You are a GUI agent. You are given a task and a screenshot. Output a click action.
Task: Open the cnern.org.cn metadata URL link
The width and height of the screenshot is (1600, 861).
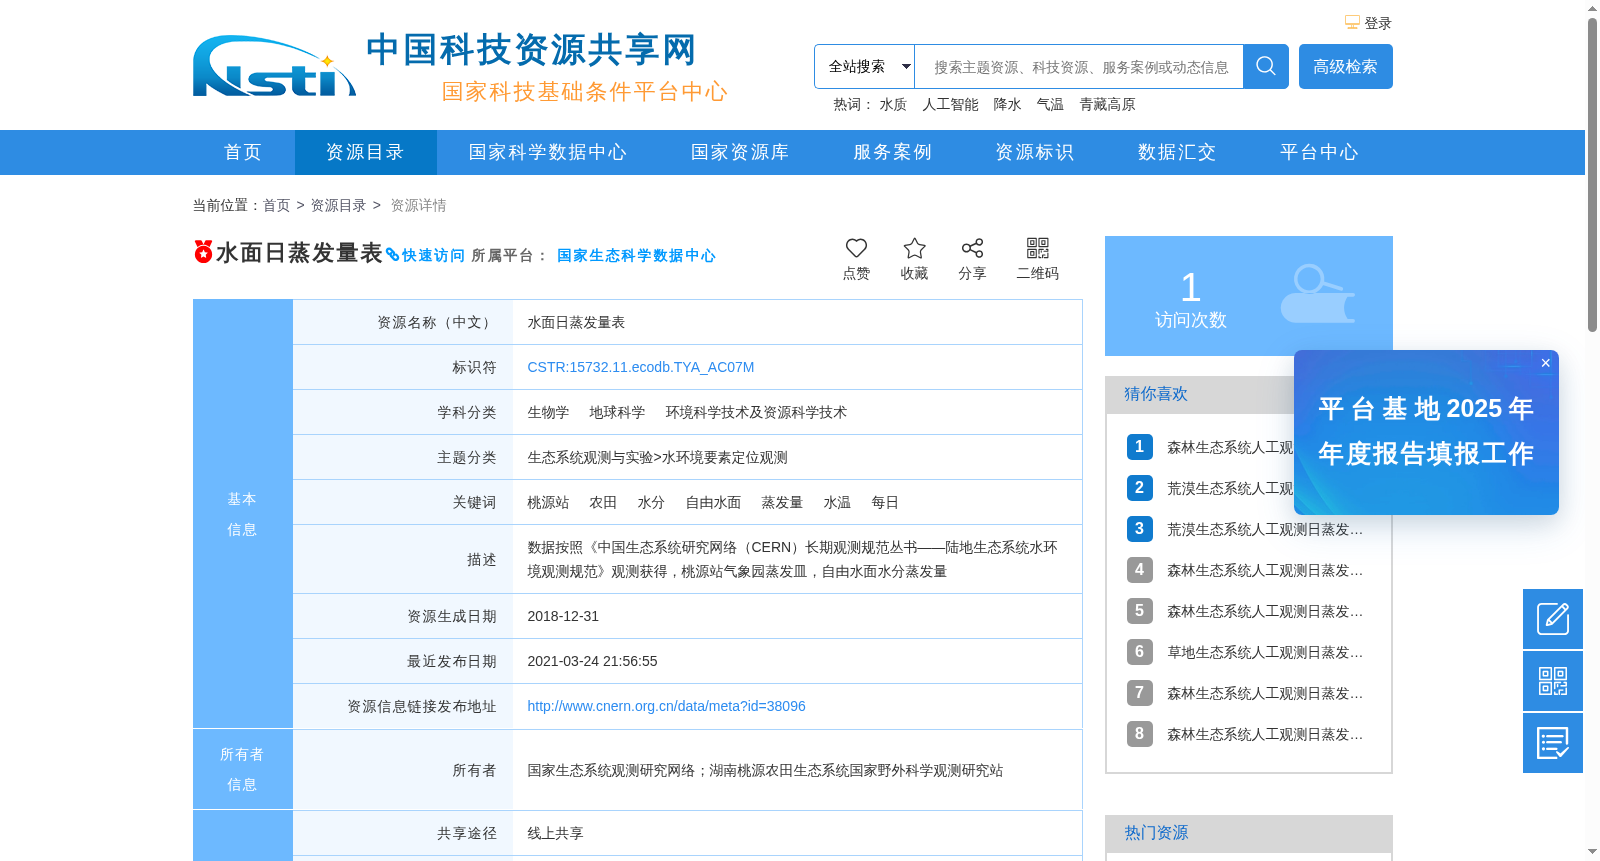[666, 706]
